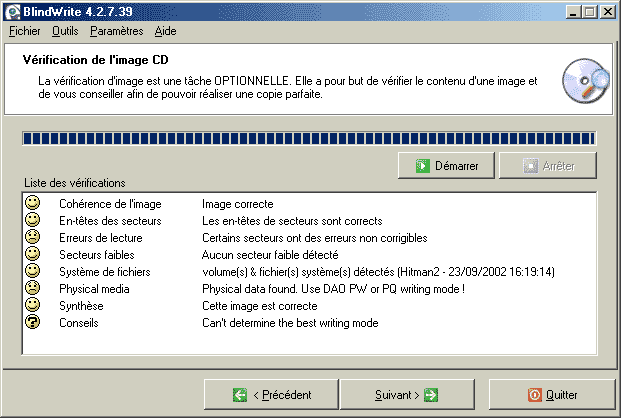621x418 pixels.
Task: Exit the application via the Quitter button
Action: point(552,395)
